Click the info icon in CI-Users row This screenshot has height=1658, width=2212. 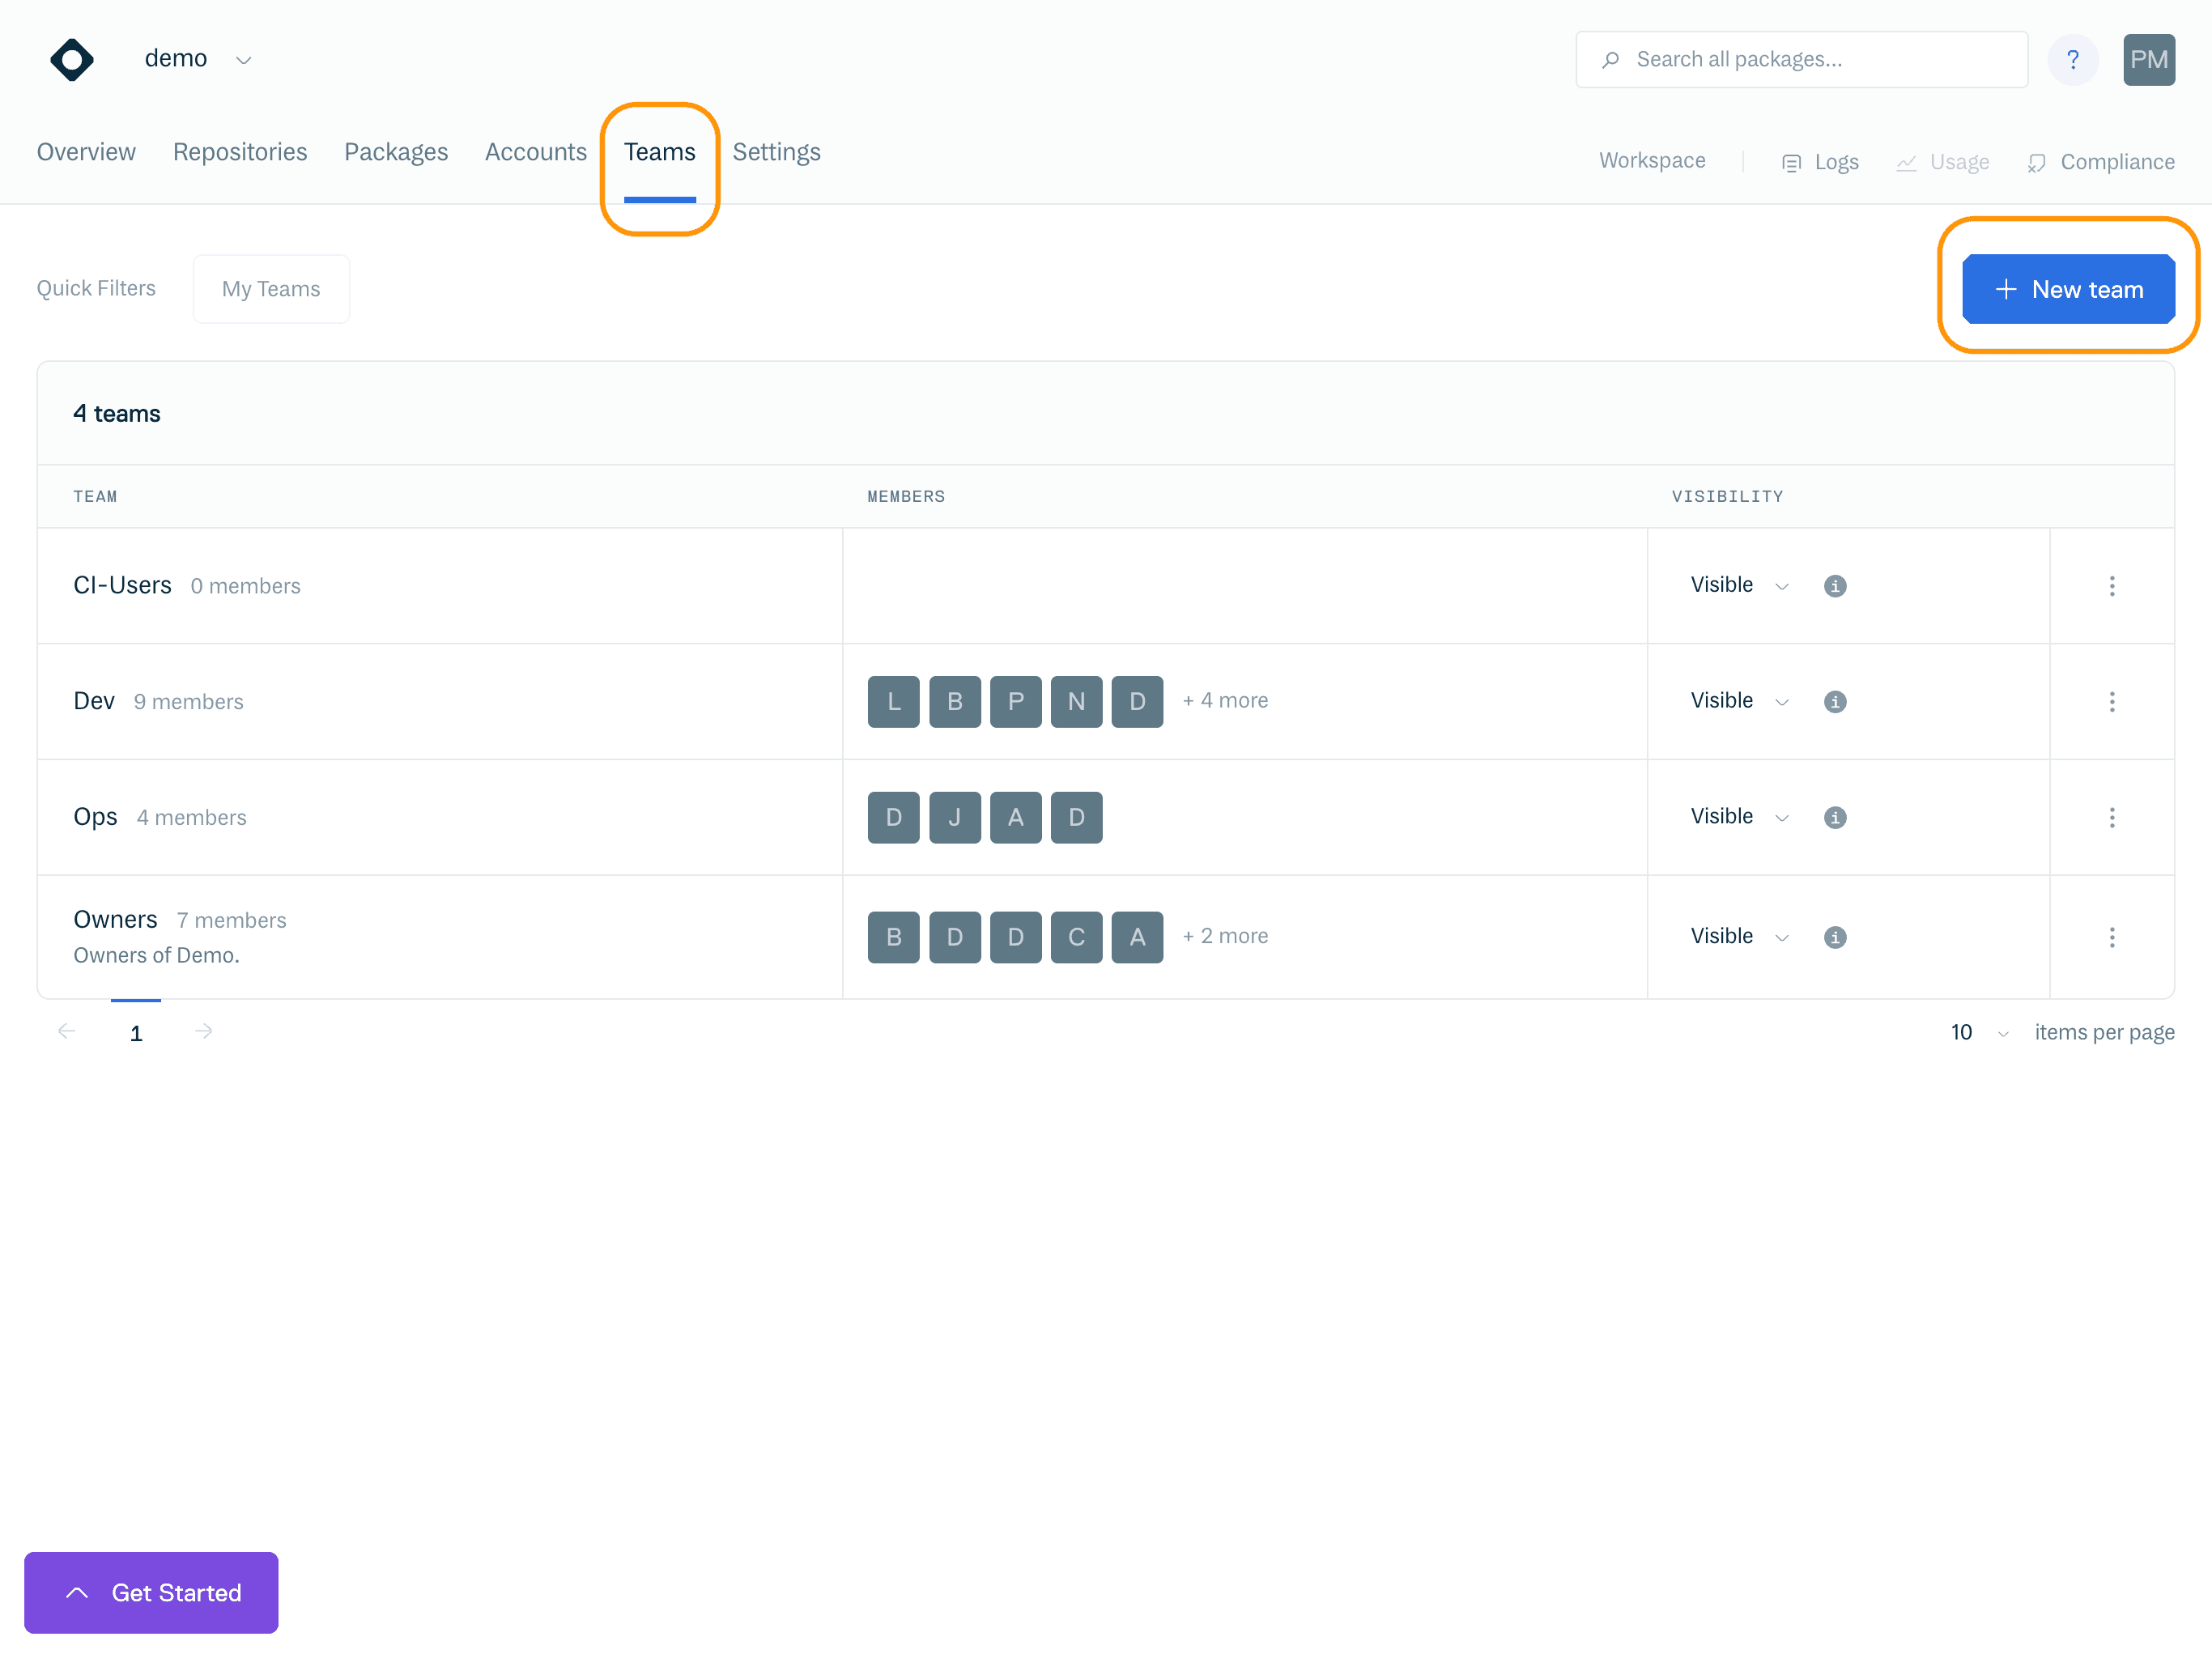tap(1834, 586)
